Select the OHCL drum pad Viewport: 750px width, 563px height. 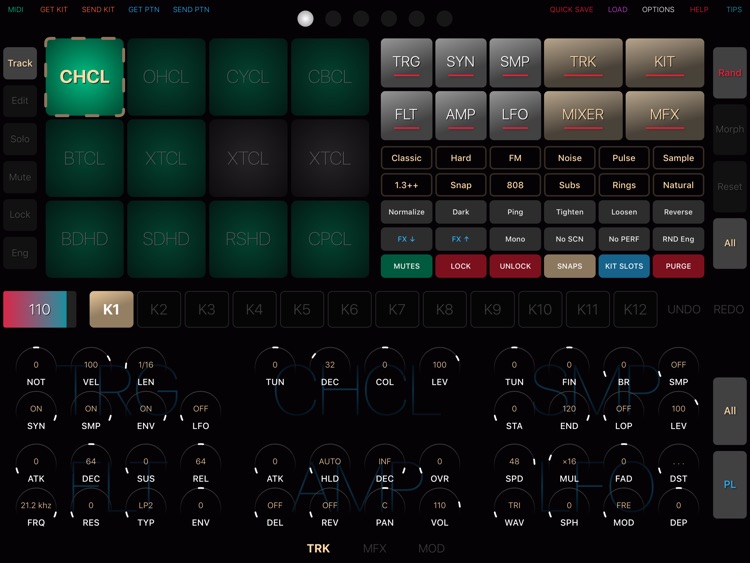coord(166,77)
